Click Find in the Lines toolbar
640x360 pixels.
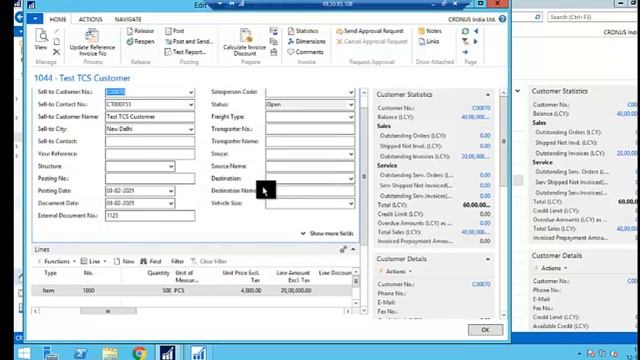[151, 261]
